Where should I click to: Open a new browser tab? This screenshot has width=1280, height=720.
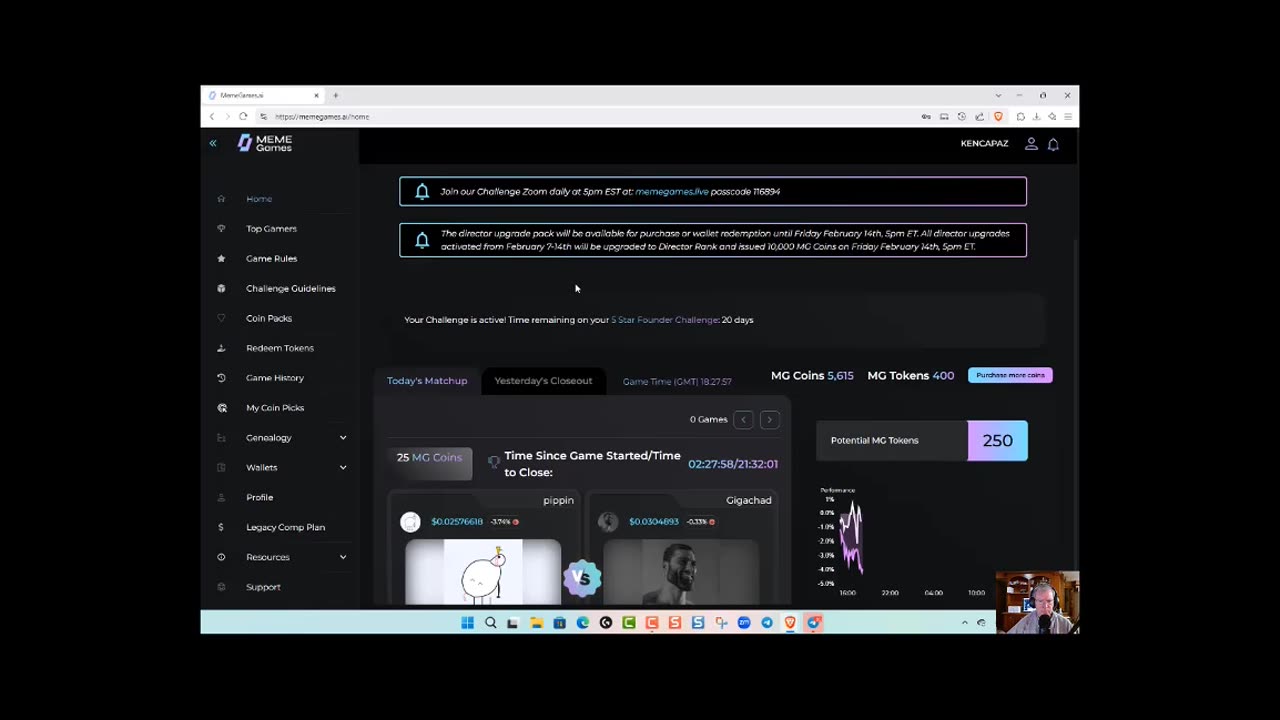[x=336, y=96]
